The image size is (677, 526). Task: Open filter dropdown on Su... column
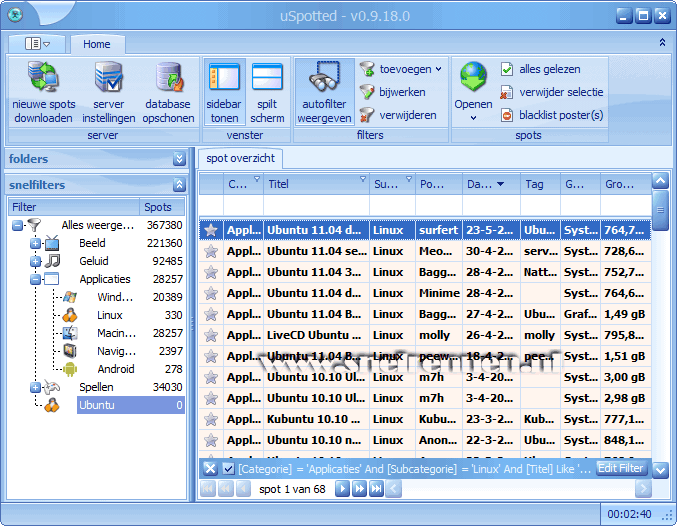coord(408,178)
